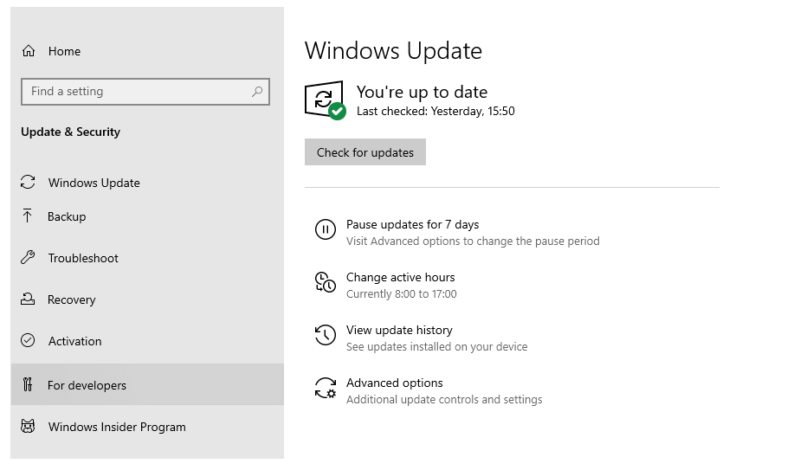
Task: Focus the Find a setting search box
Action: click(x=145, y=92)
